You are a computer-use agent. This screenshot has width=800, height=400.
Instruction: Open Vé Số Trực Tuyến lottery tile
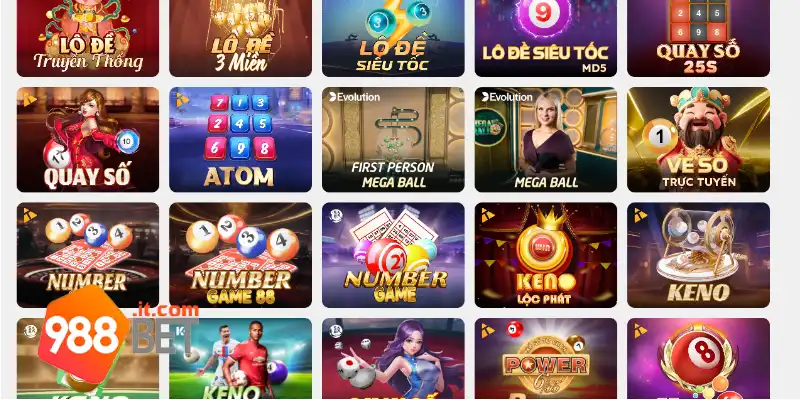[698, 140]
